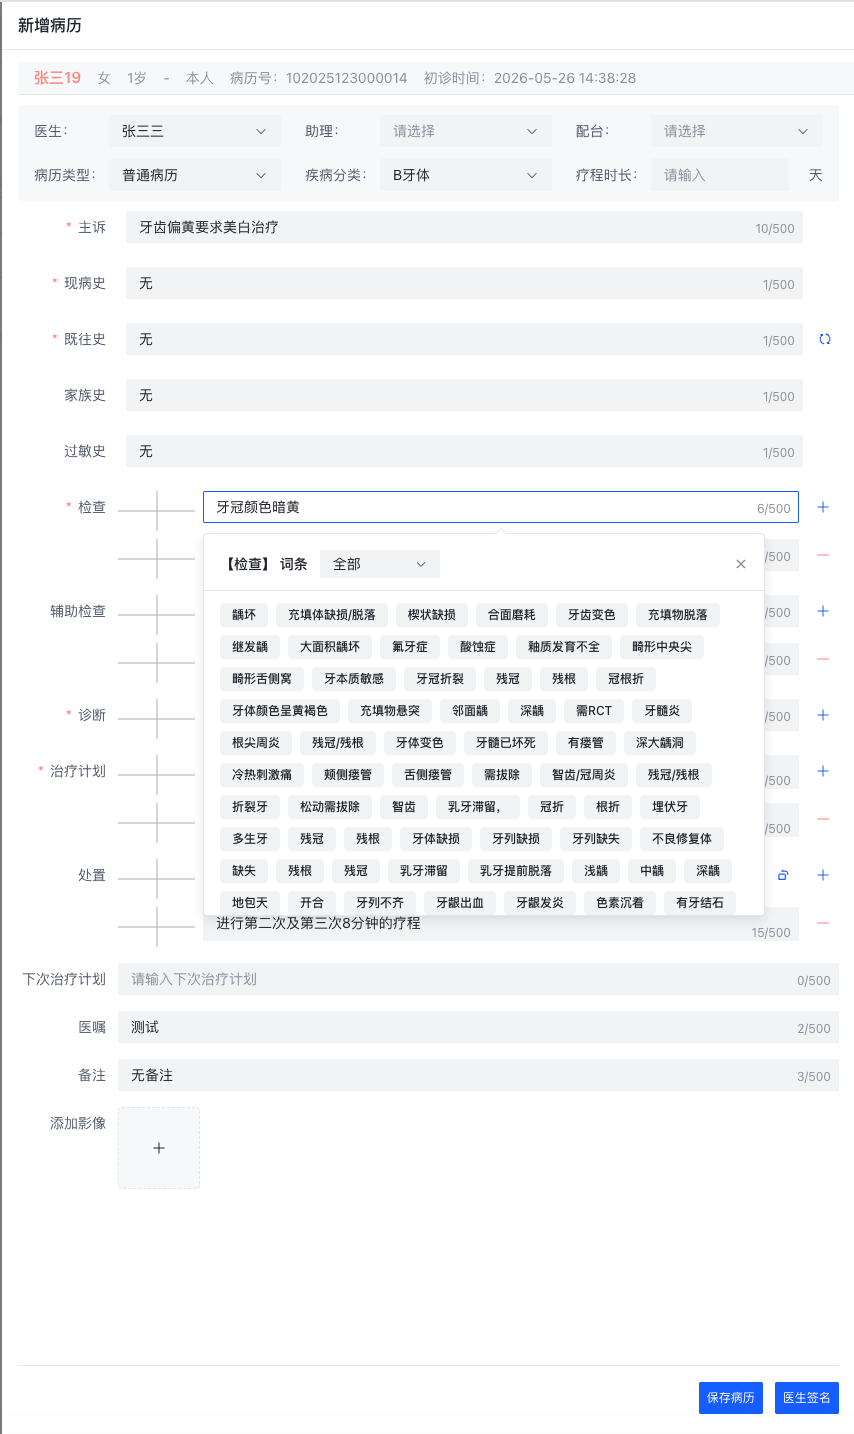Focus the 检查 field containing 牙冠颜色暗黄
Viewport: 854px width, 1434px height.
[501, 507]
